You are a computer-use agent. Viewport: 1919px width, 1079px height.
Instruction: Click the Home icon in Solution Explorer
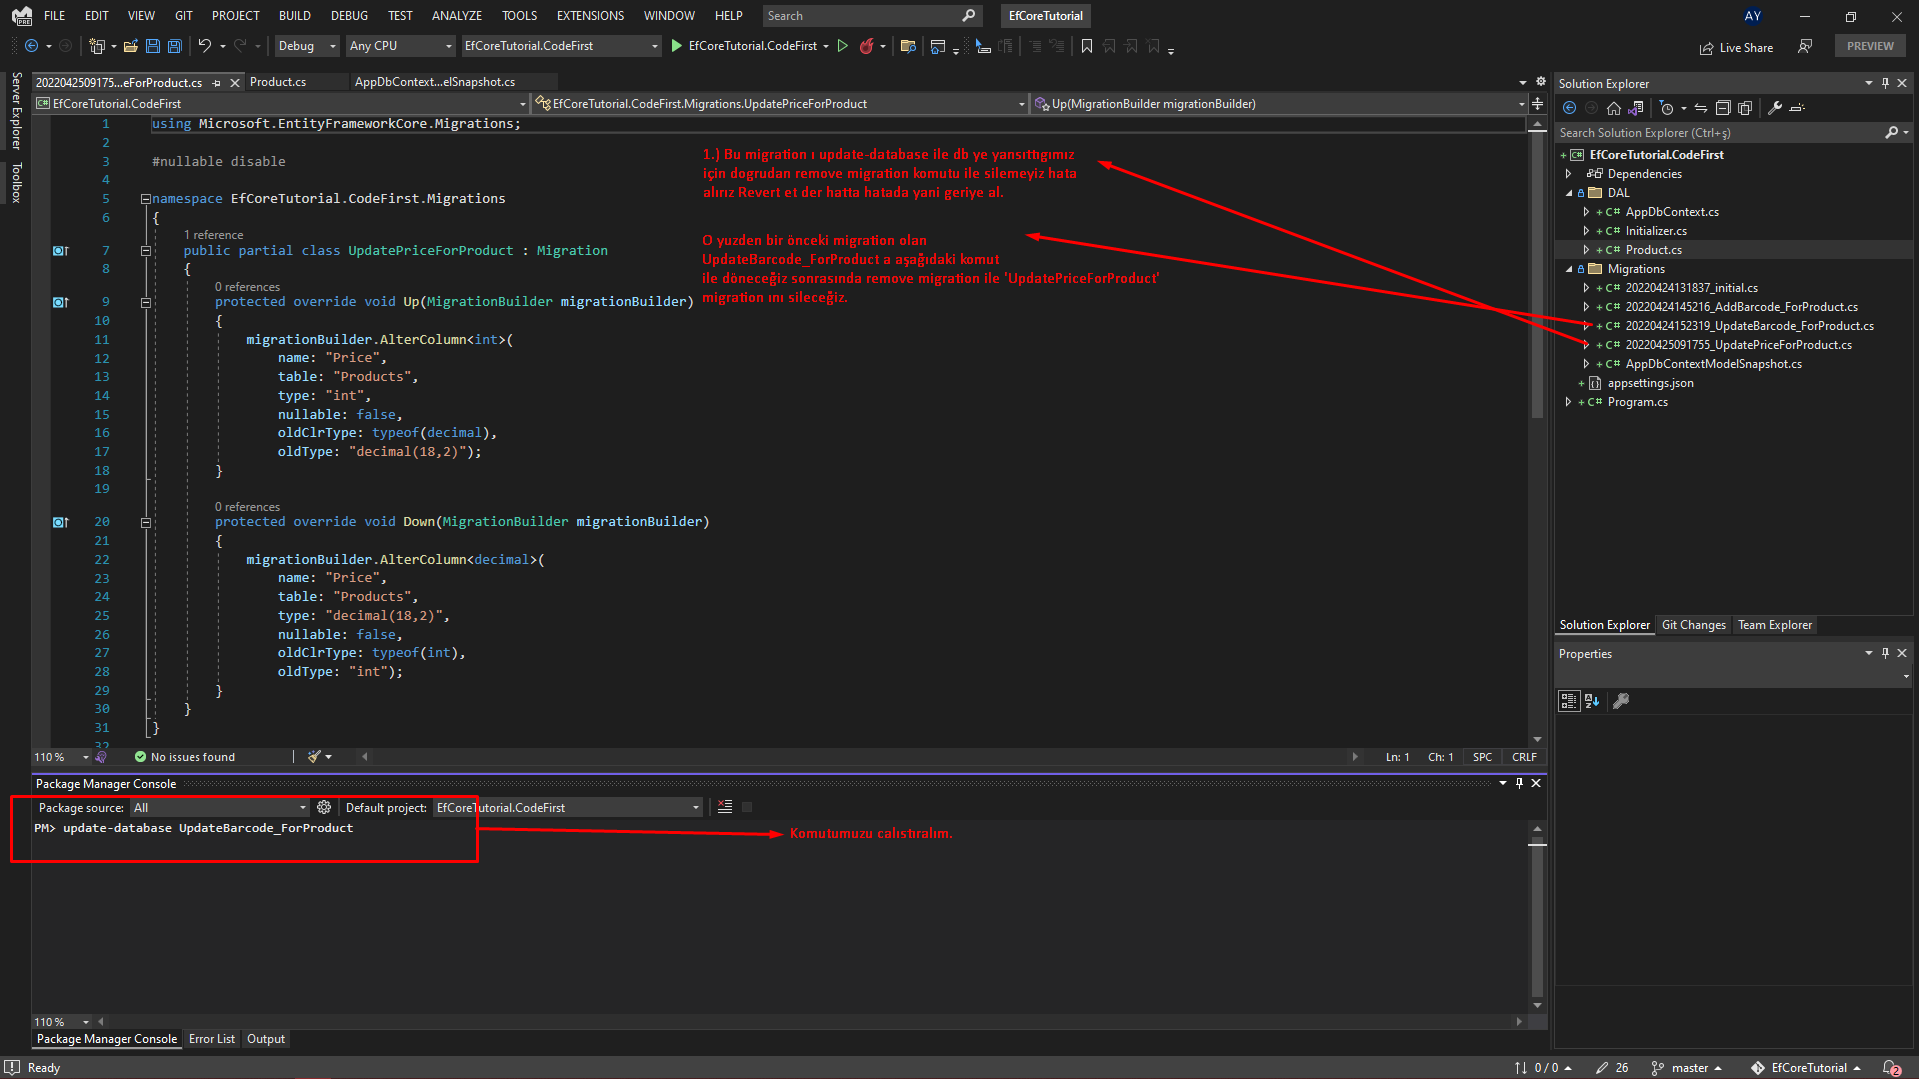tap(1614, 107)
